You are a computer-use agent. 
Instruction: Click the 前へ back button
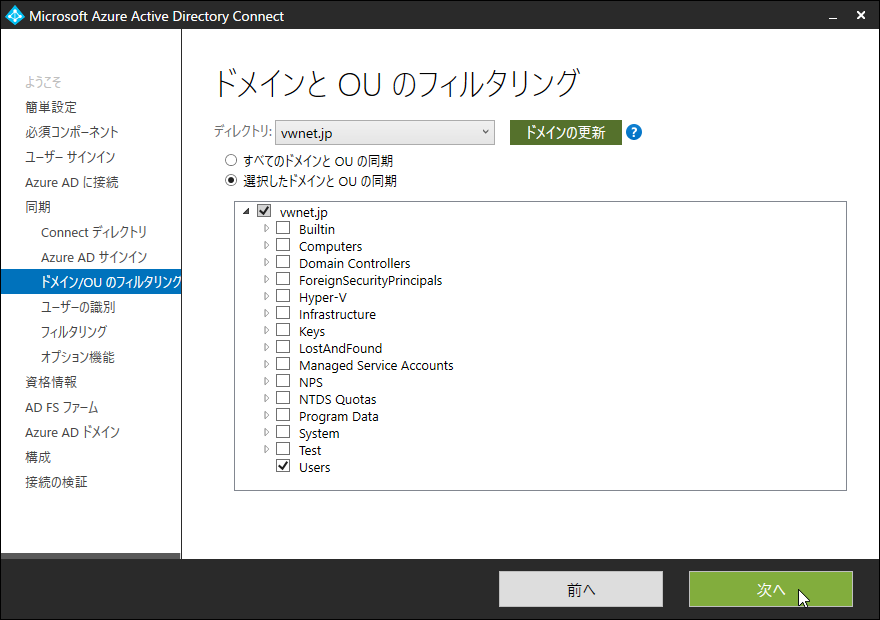(x=581, y=589)
